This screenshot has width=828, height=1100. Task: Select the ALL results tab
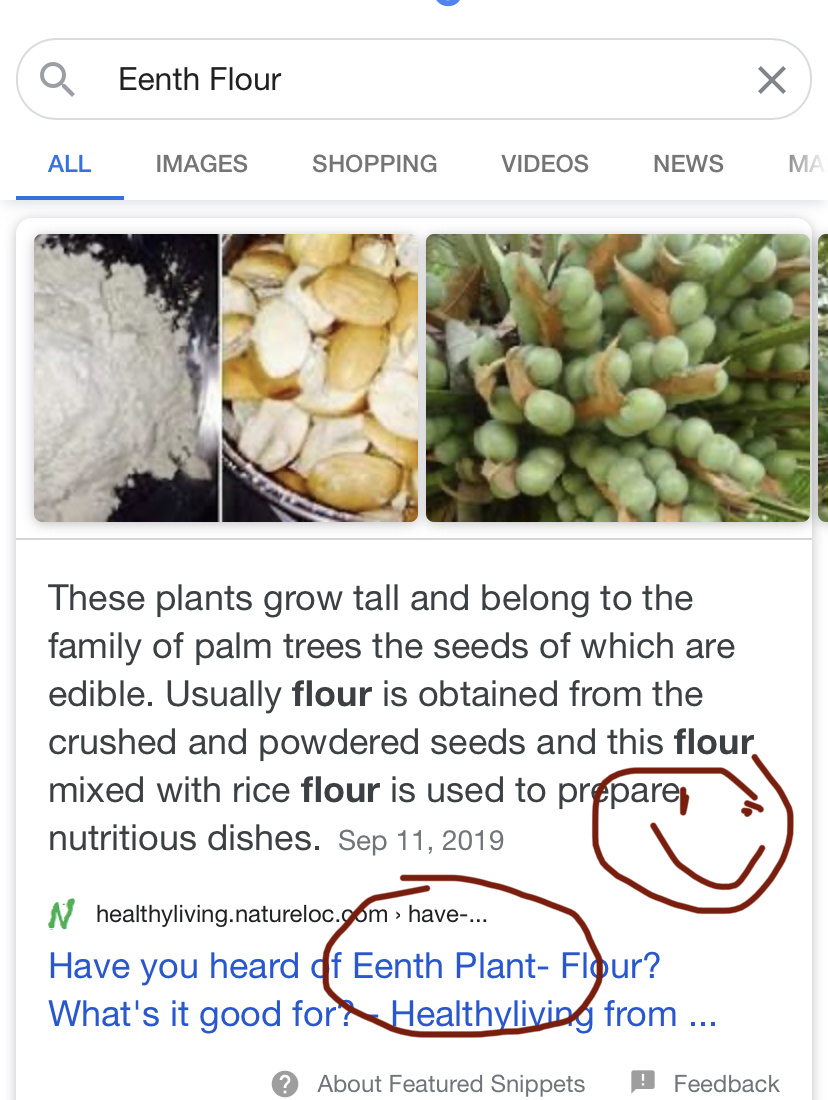coord(69,163)
